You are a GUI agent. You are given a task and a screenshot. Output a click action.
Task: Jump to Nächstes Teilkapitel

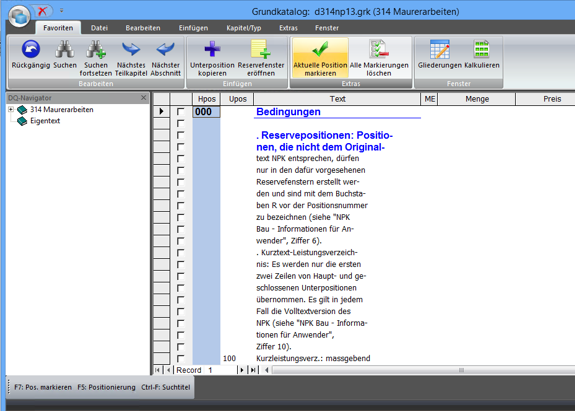[x=131, y=58]
